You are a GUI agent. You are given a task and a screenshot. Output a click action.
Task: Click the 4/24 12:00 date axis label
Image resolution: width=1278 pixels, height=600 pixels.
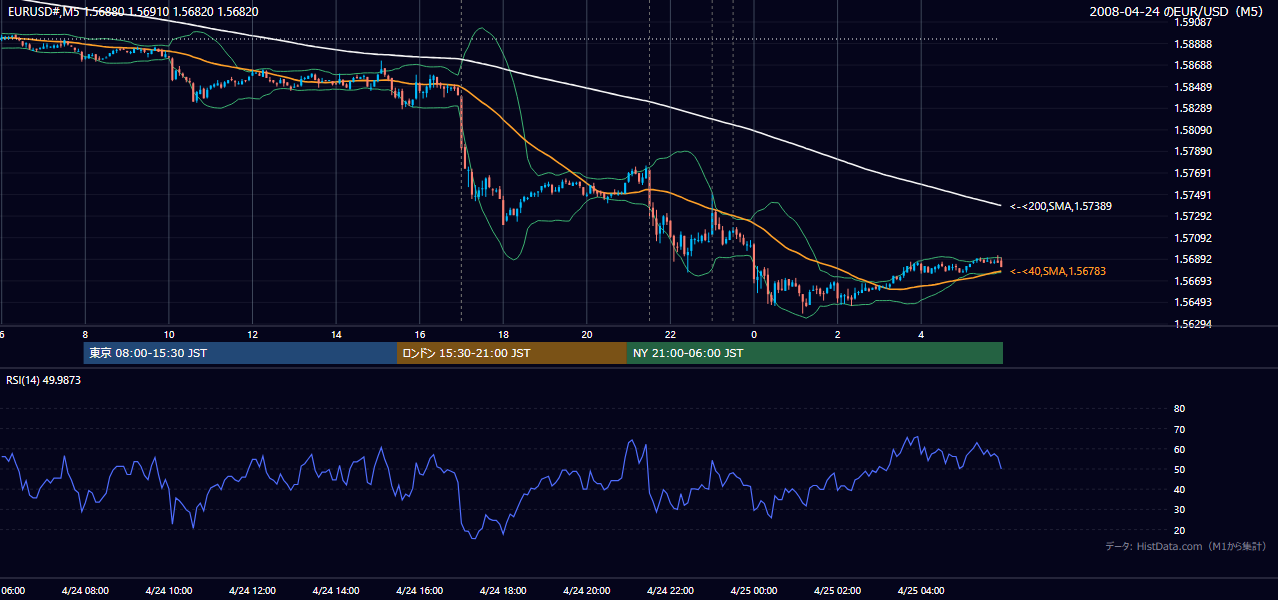252,591
